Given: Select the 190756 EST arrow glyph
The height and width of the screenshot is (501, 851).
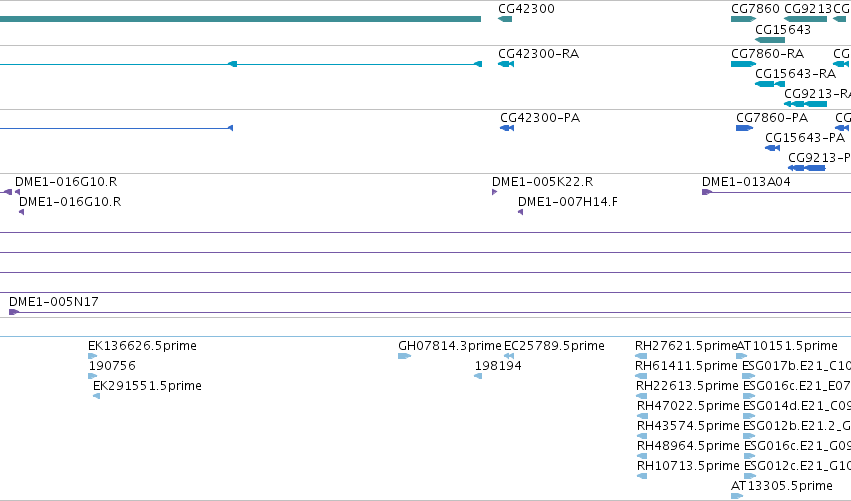Looking at the screenshot, I should [92, 376].
